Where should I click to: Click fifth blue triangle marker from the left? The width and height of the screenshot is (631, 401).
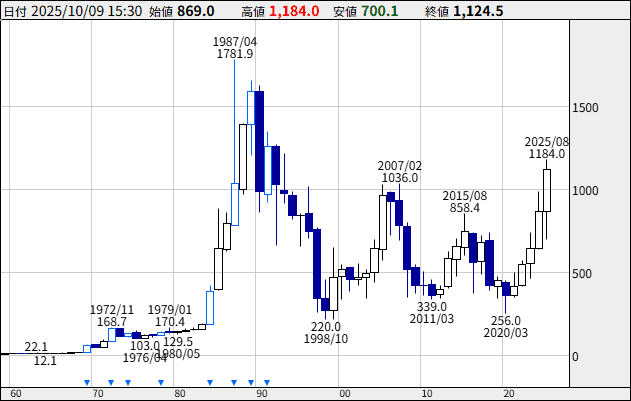coord(210,382)
